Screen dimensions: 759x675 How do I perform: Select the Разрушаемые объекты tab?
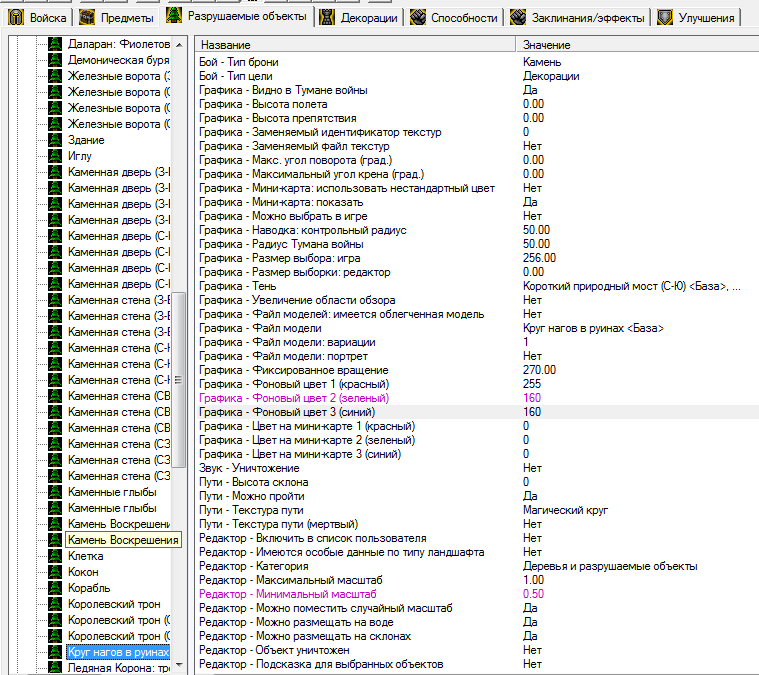click(237, 16)
